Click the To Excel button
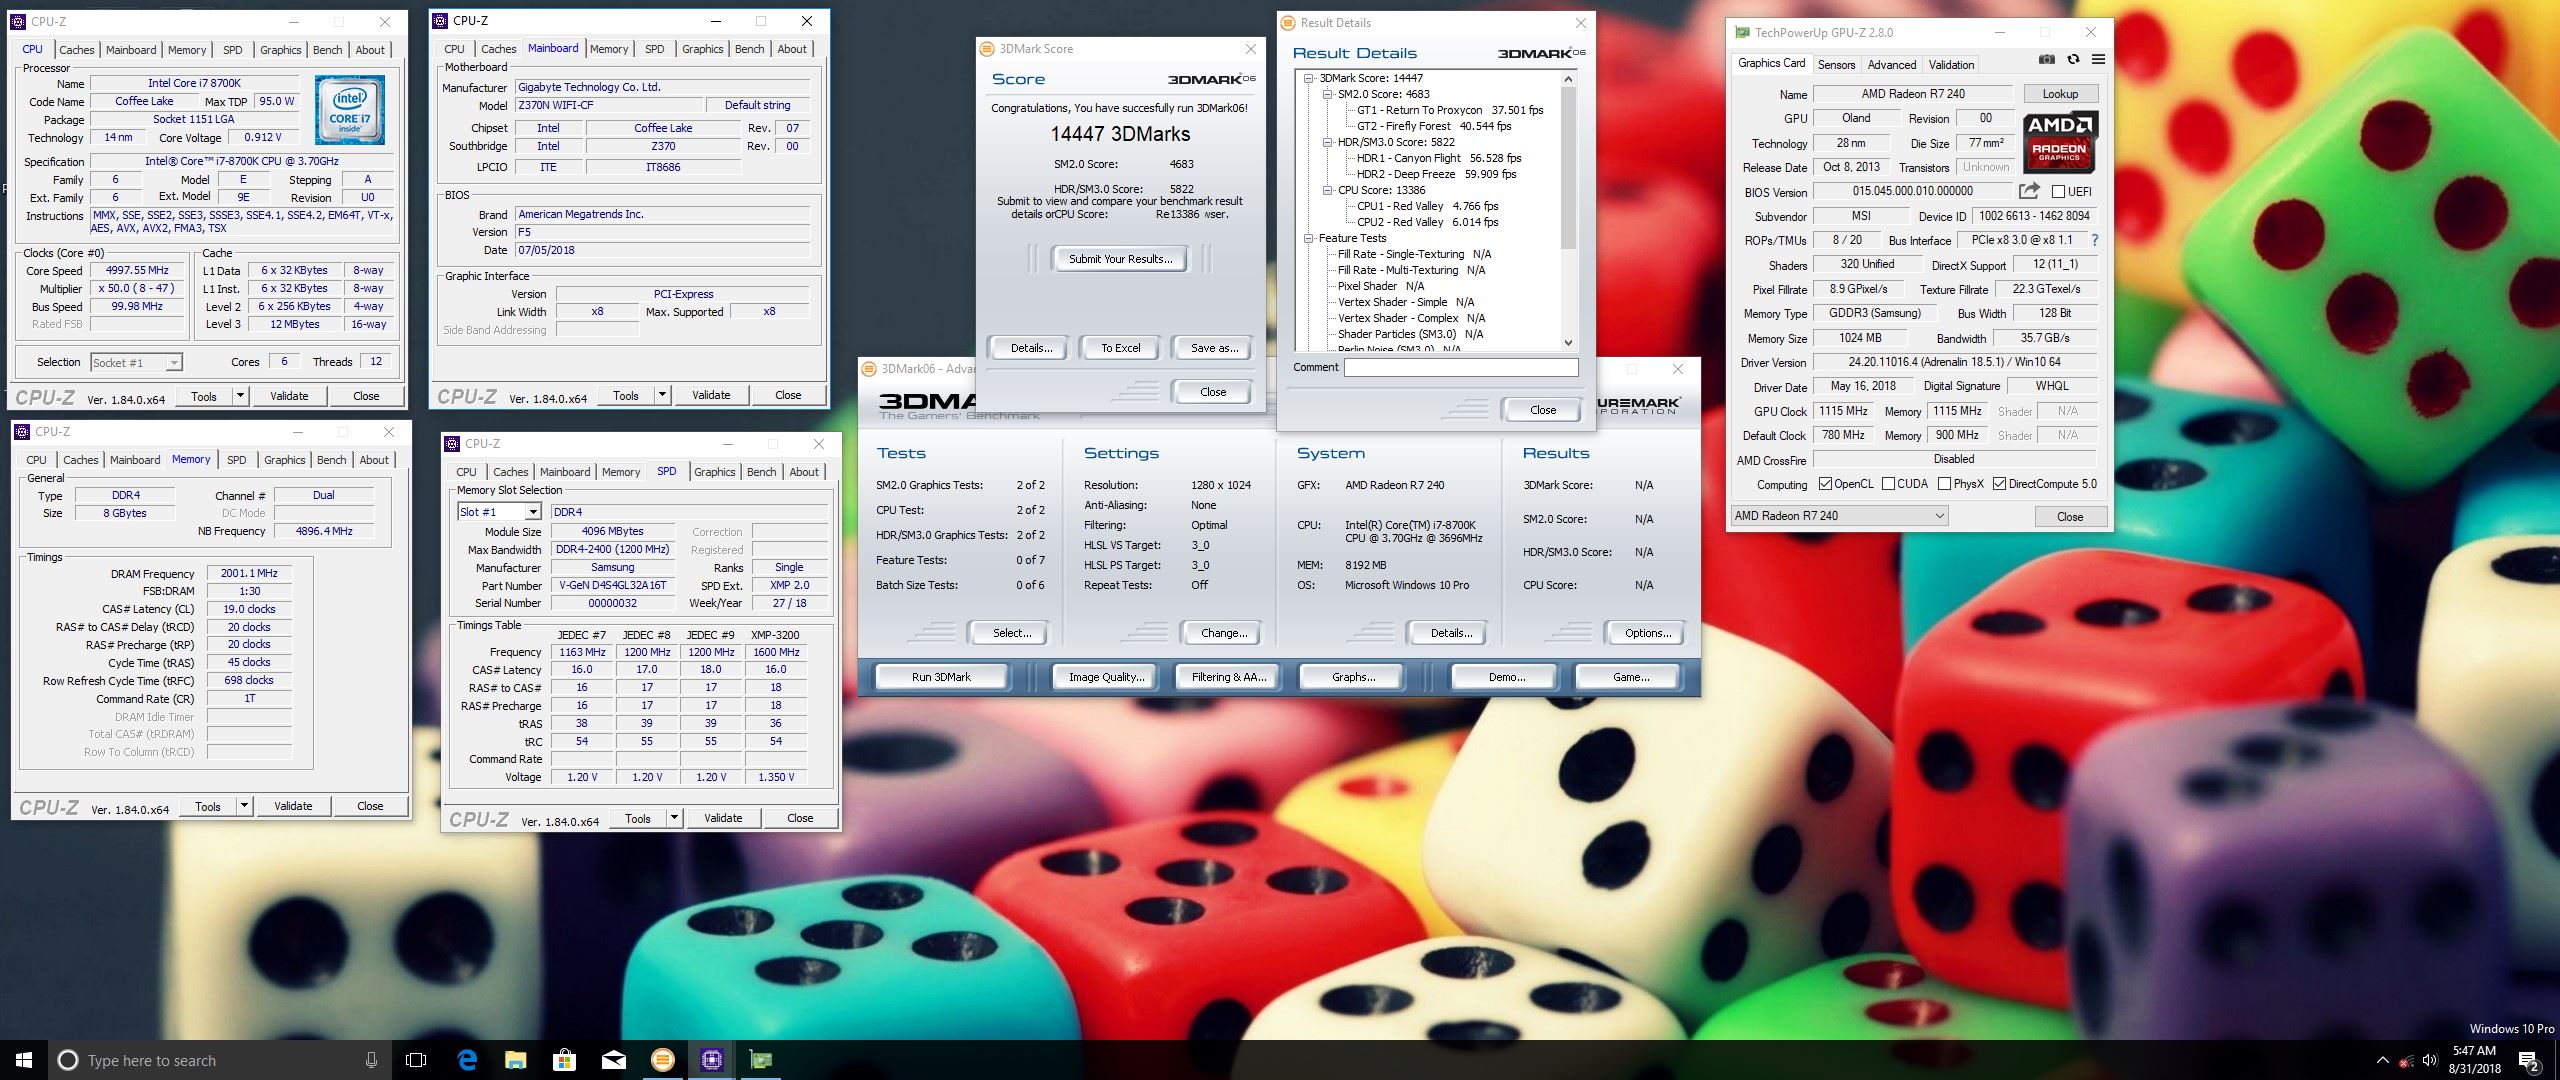This screenshot has height=1080, width=2560. pos(1120,348)
